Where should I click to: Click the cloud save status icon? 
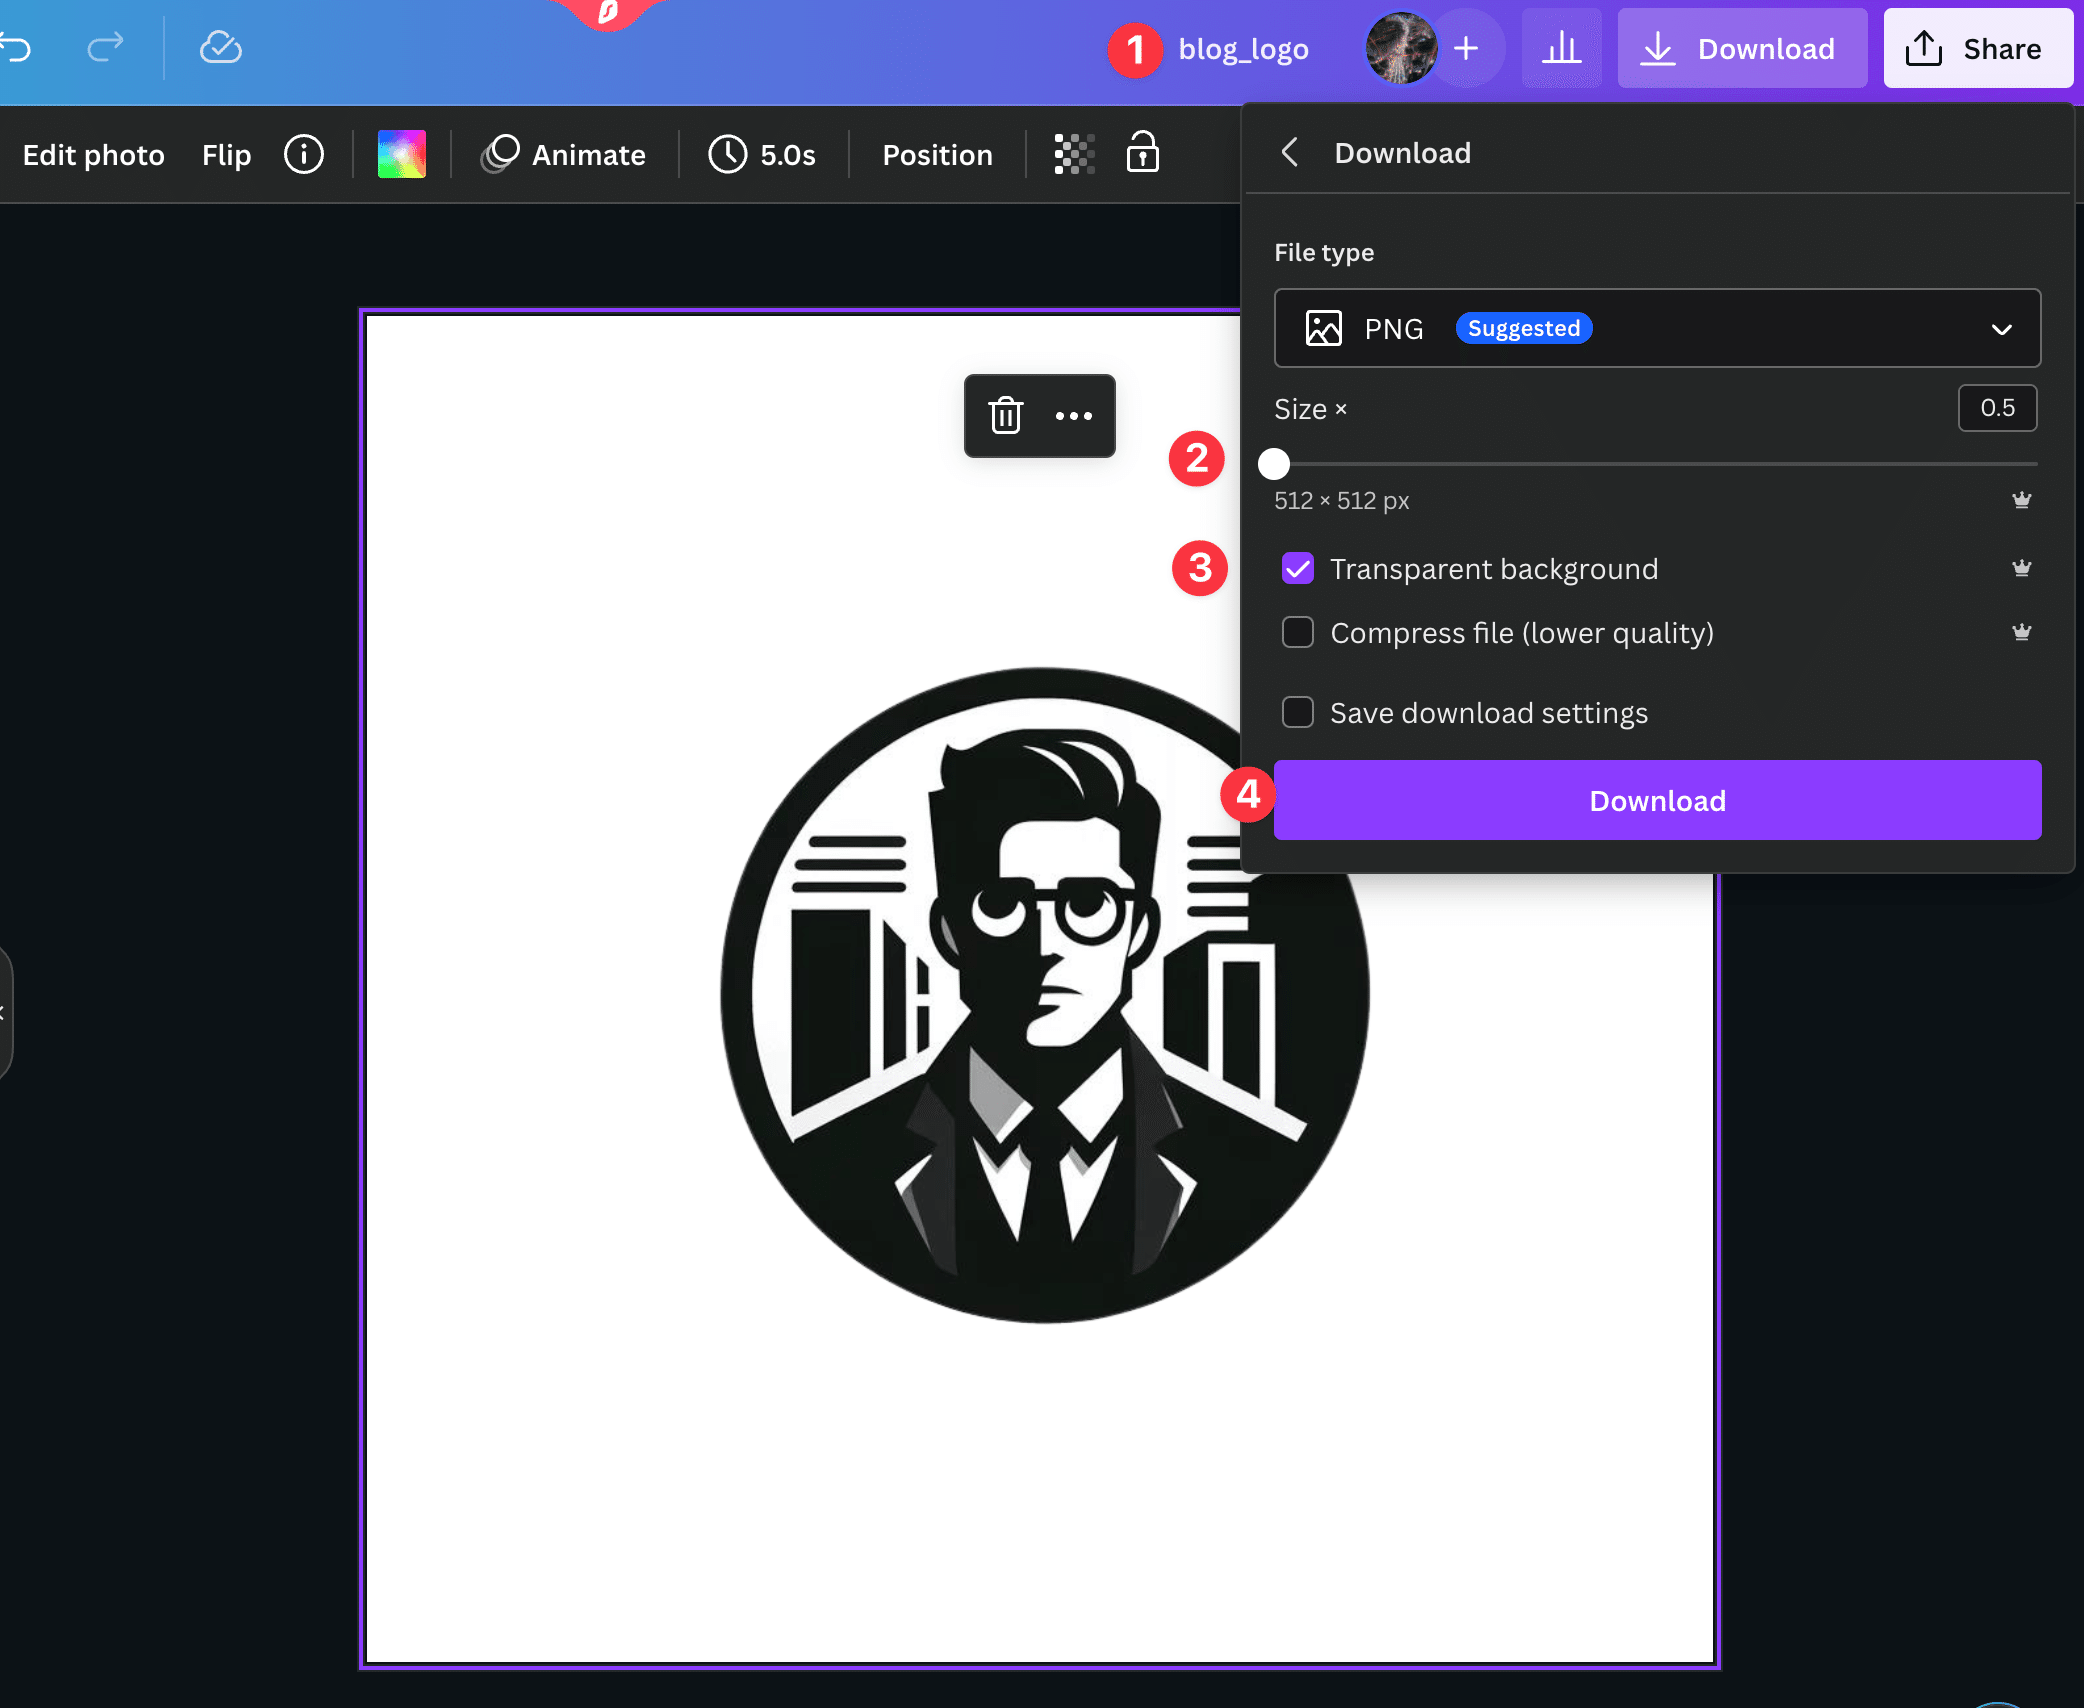220,47
